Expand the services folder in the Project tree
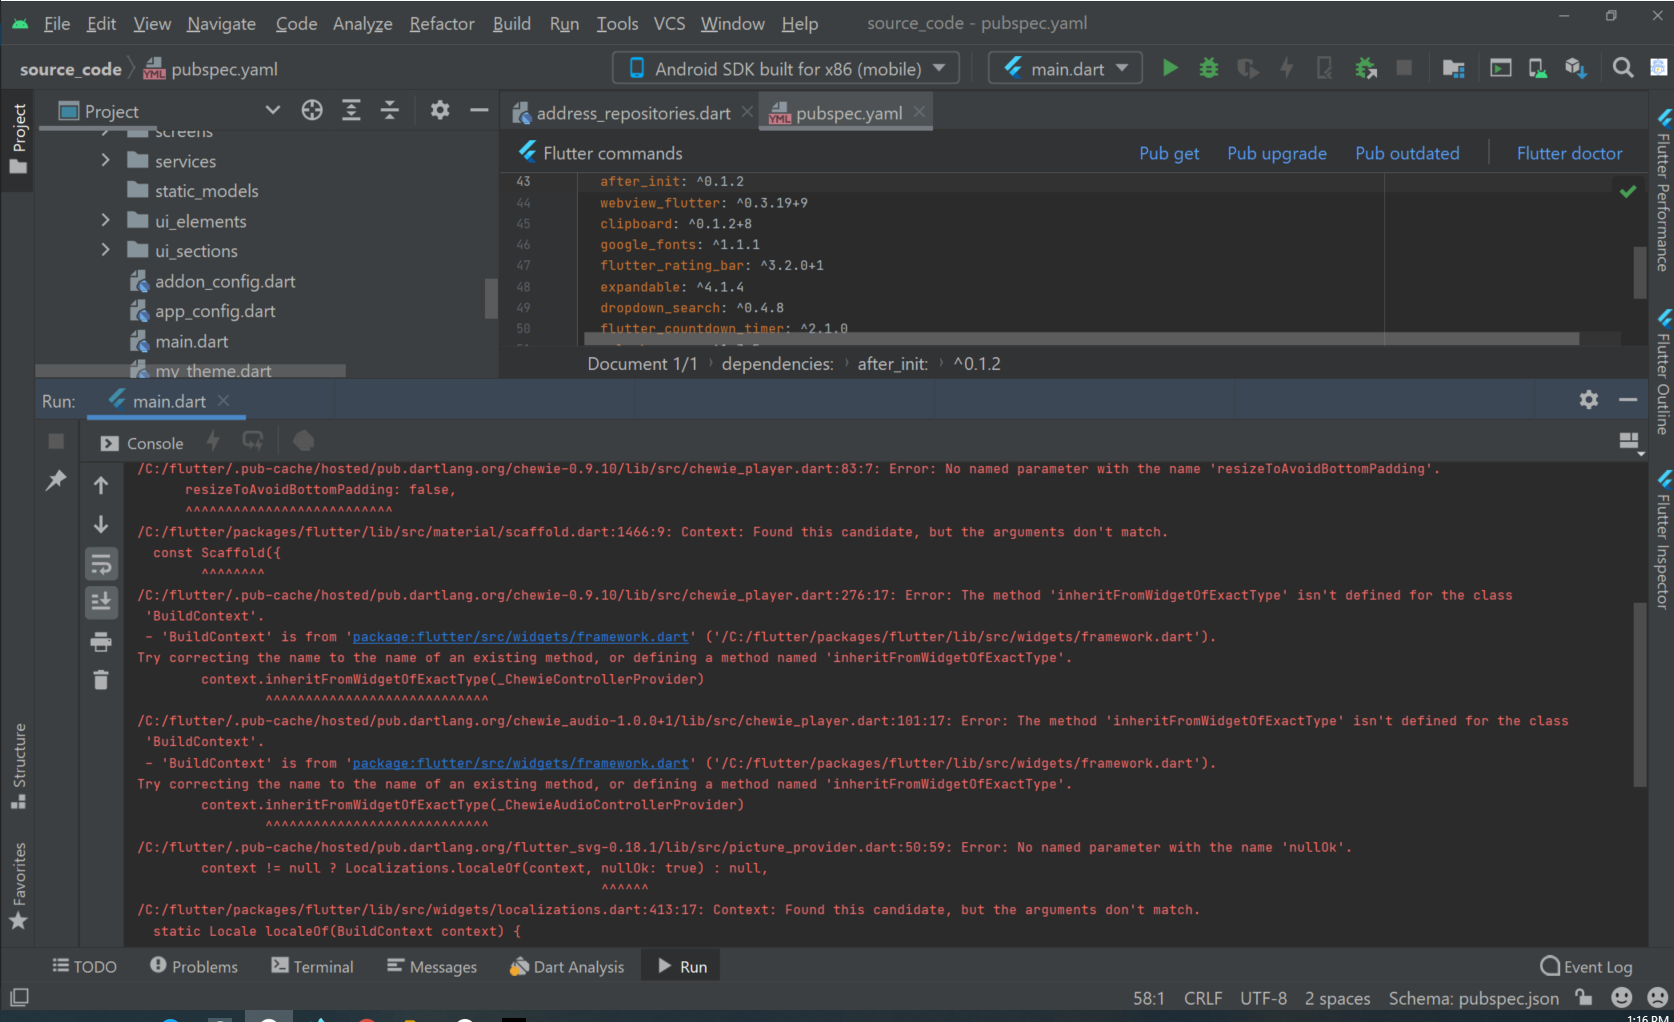The height and width of the screenshot is (1022, 1674). tap(105, 160)
